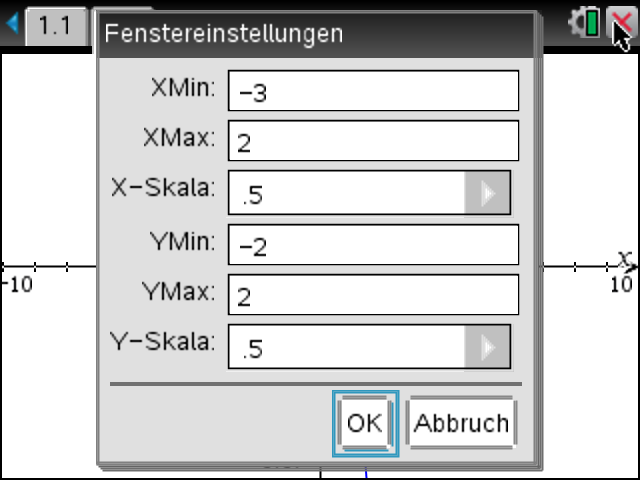Click the green battery status indicator

click(593, 23)
